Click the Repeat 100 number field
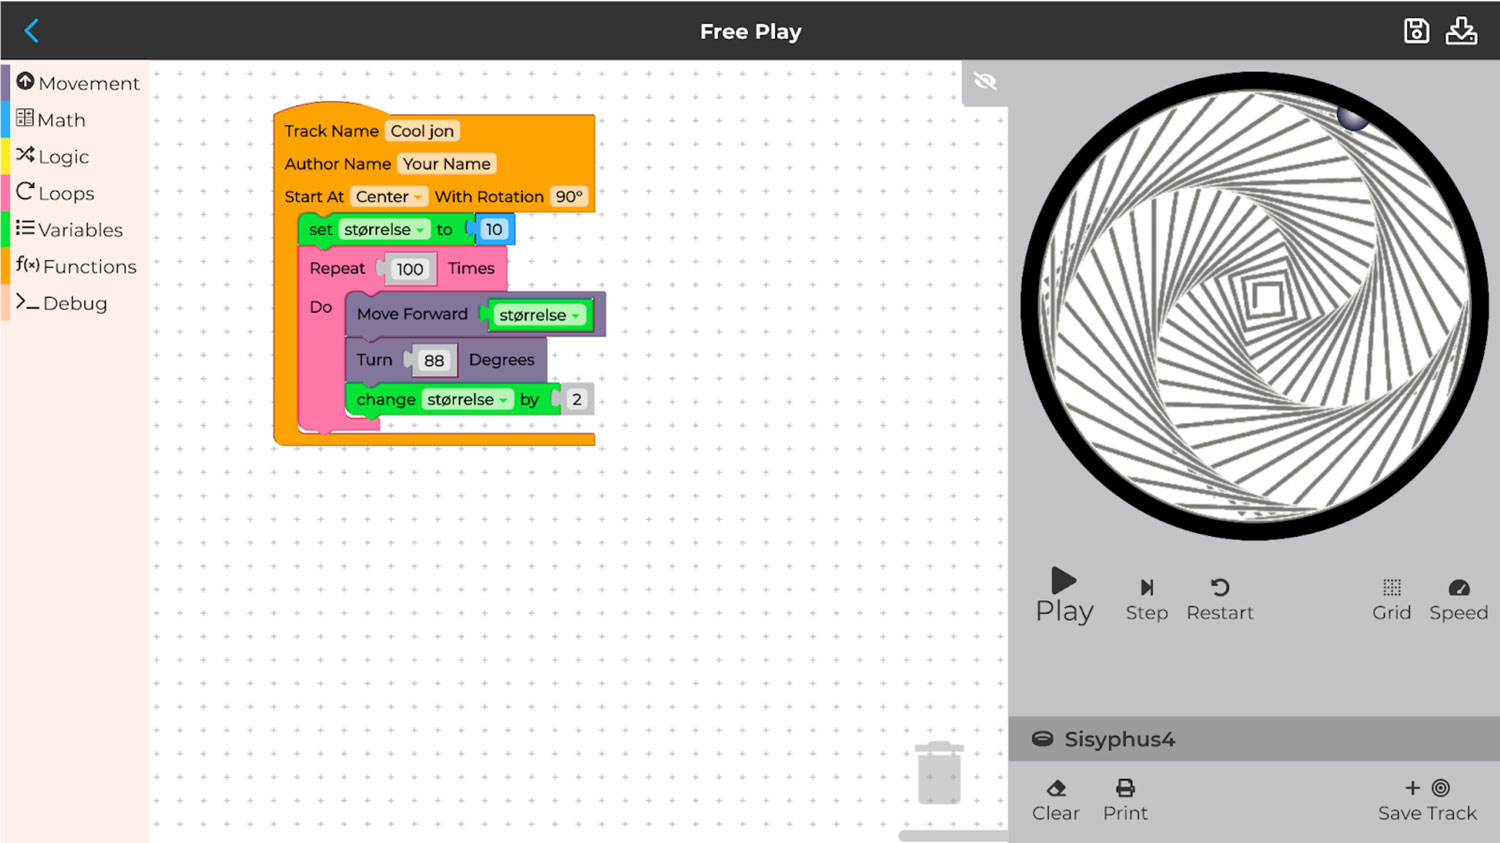This screenshot has width=1500, height=843. [x=409, y=269]
